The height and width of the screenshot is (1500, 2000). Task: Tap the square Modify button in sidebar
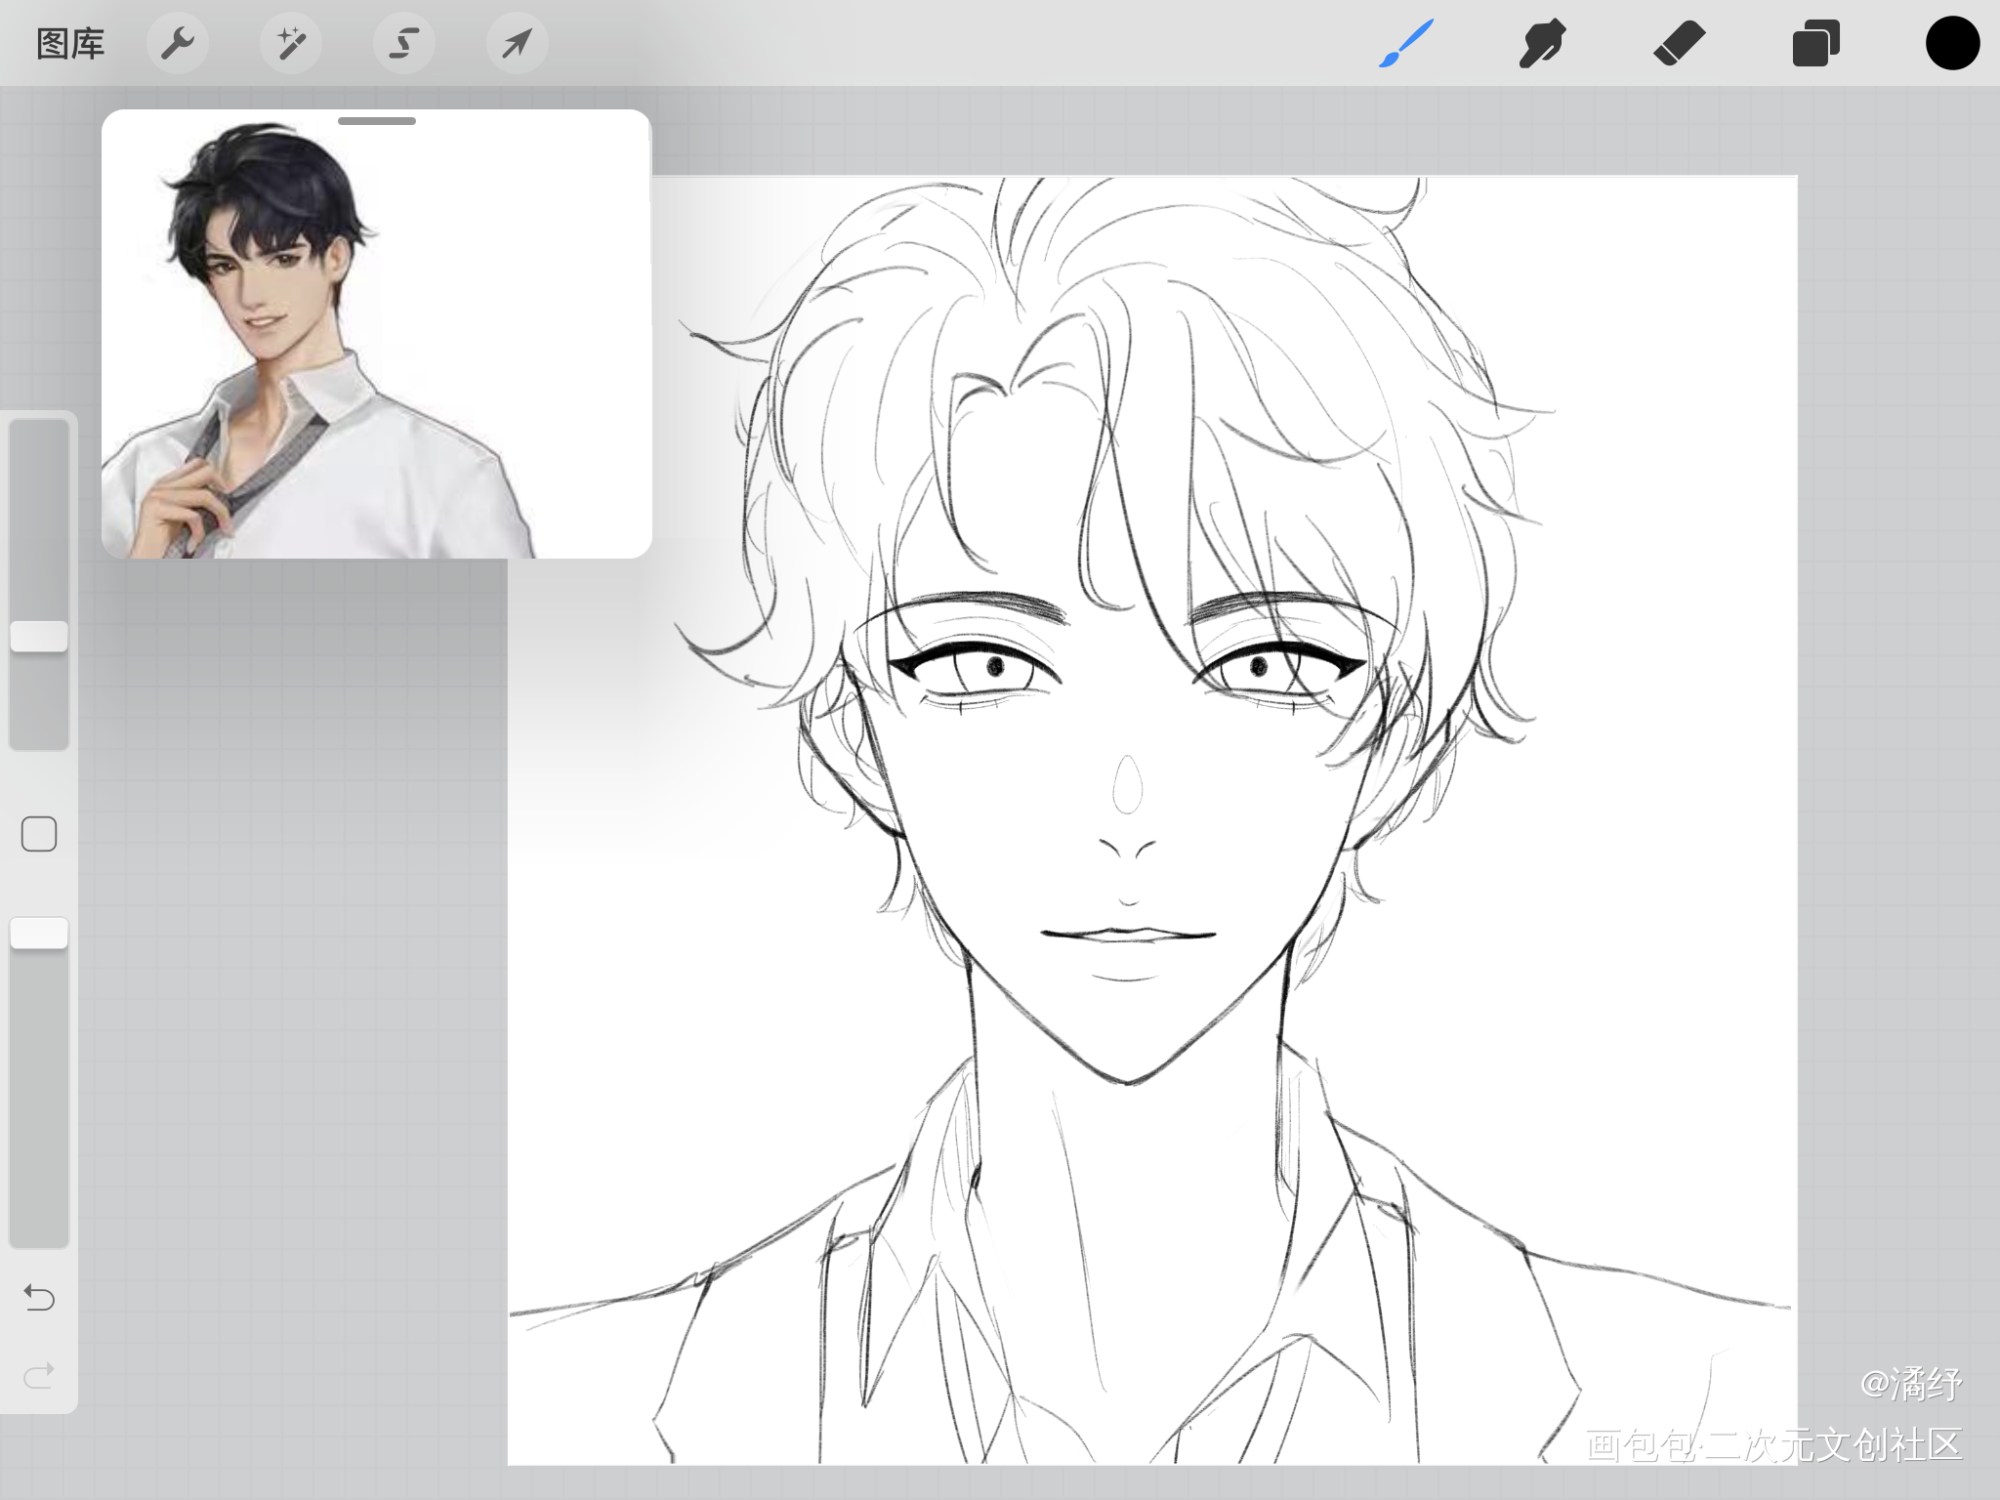point(39,834)
